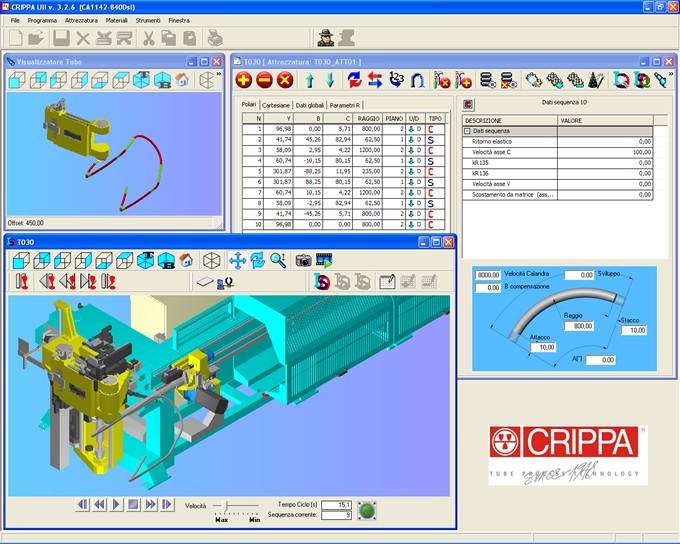
Task: Click the home view icon in T030
Action: (185, 260)
